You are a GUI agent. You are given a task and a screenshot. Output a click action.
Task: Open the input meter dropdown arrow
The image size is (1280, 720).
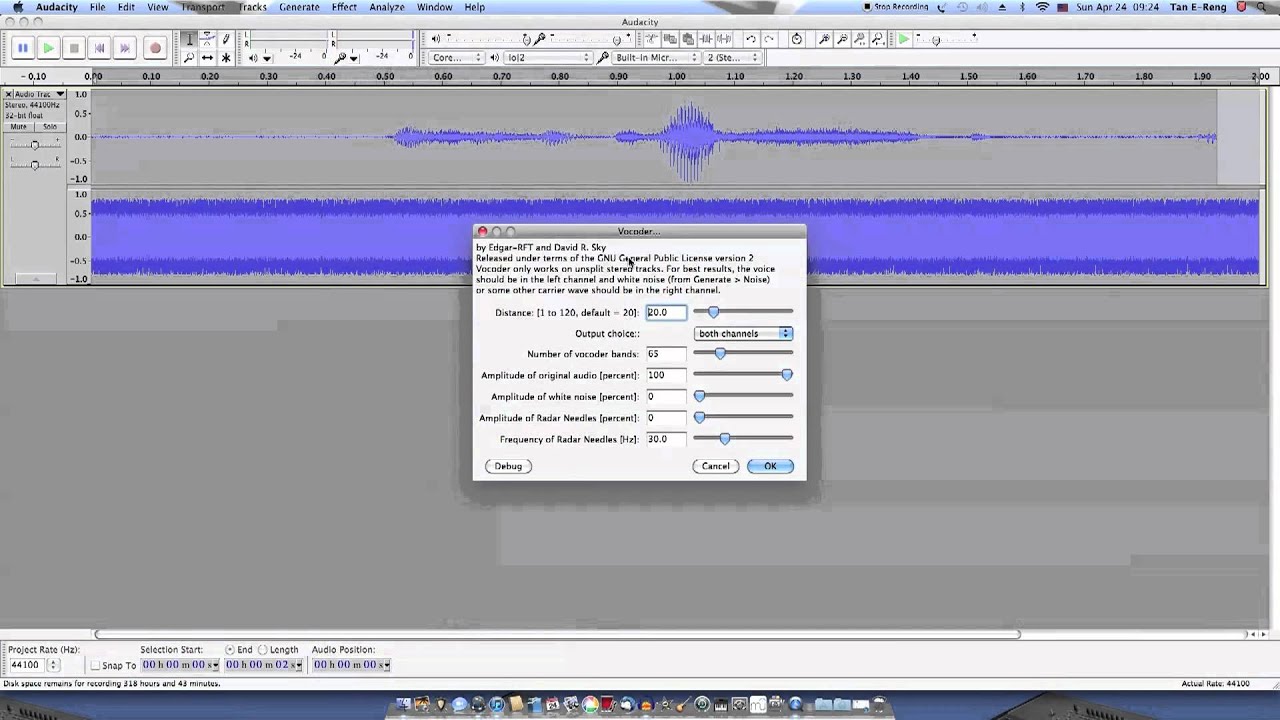click(x=353, y=59)
